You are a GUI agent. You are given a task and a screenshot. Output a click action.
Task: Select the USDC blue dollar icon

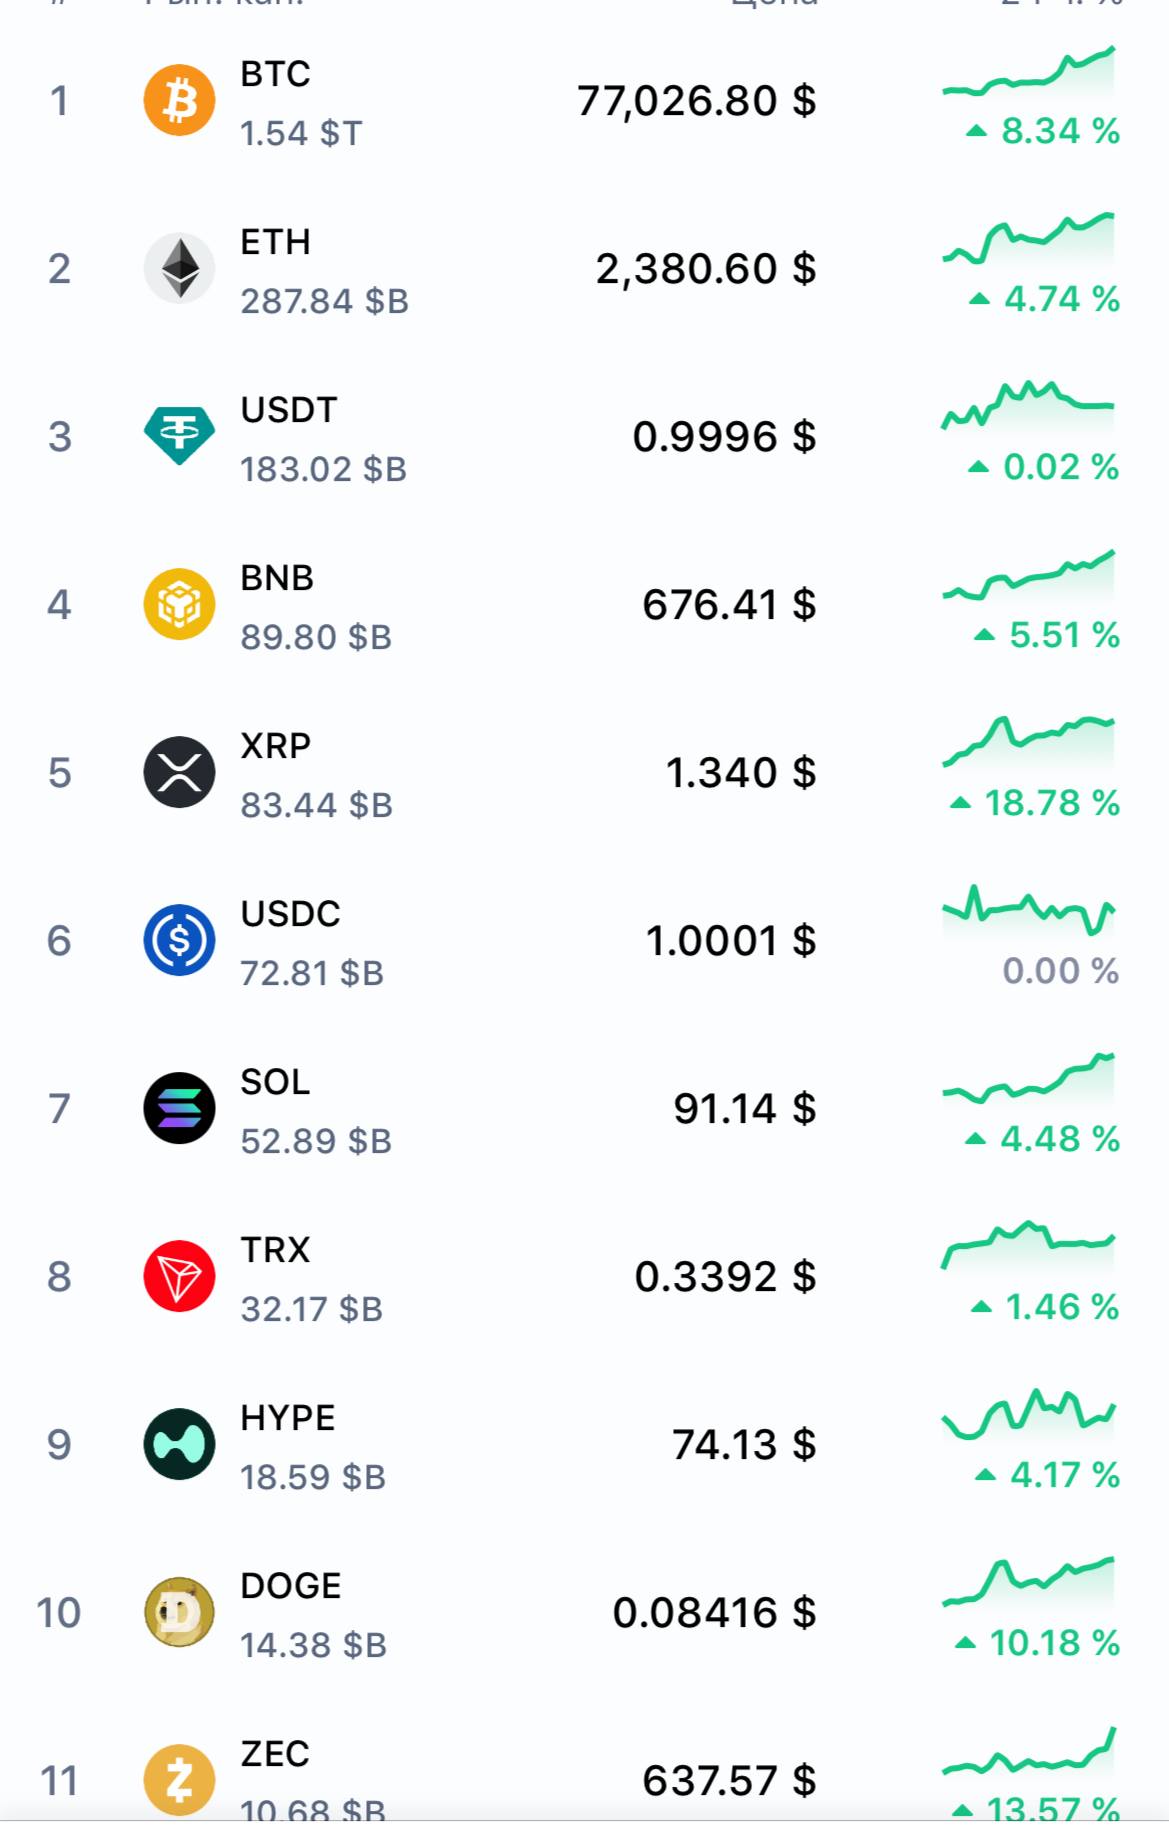pyautogui.click(x=179, y=940)
